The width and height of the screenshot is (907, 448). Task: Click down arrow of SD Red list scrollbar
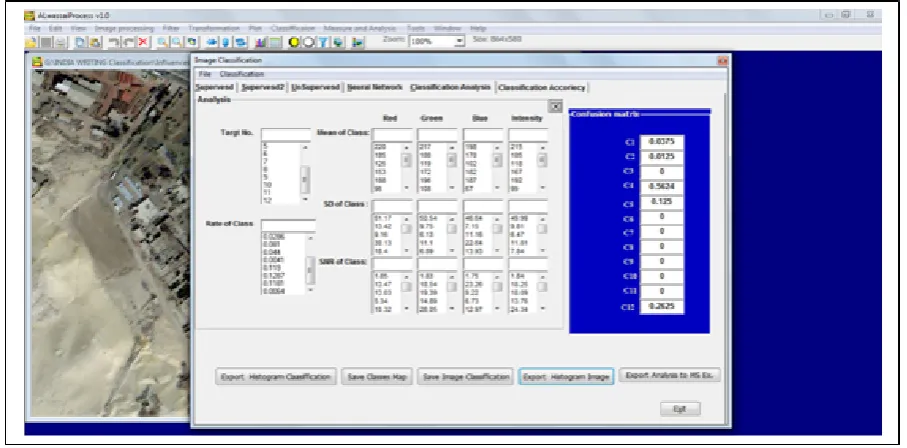(x=407, y=252)
